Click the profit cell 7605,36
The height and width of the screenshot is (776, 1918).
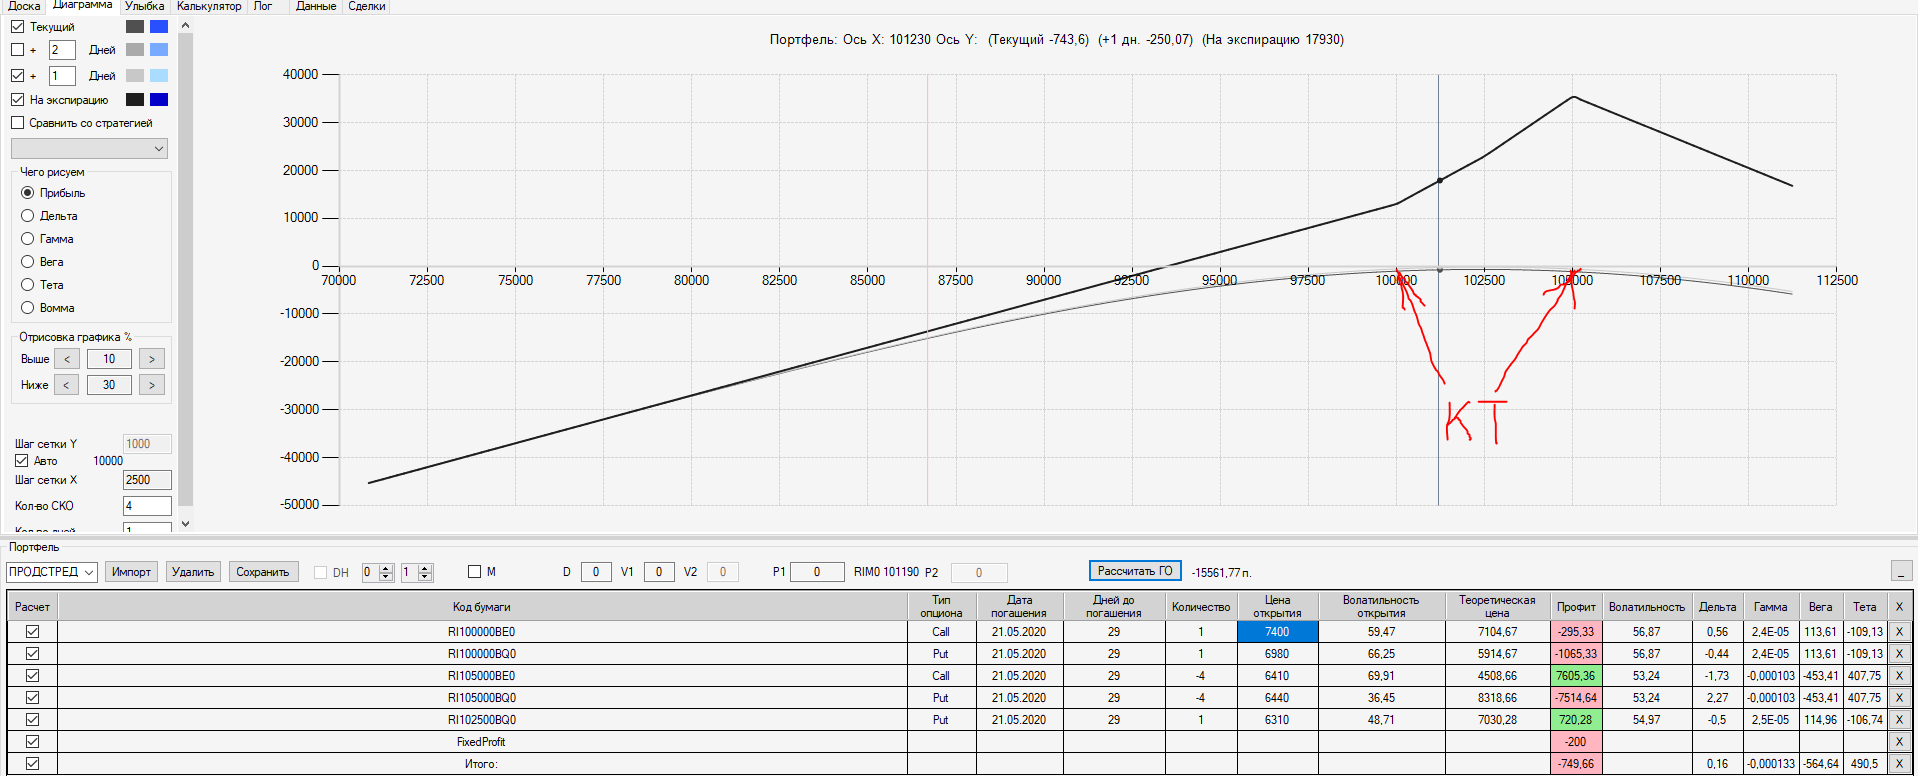(1576, 676)
